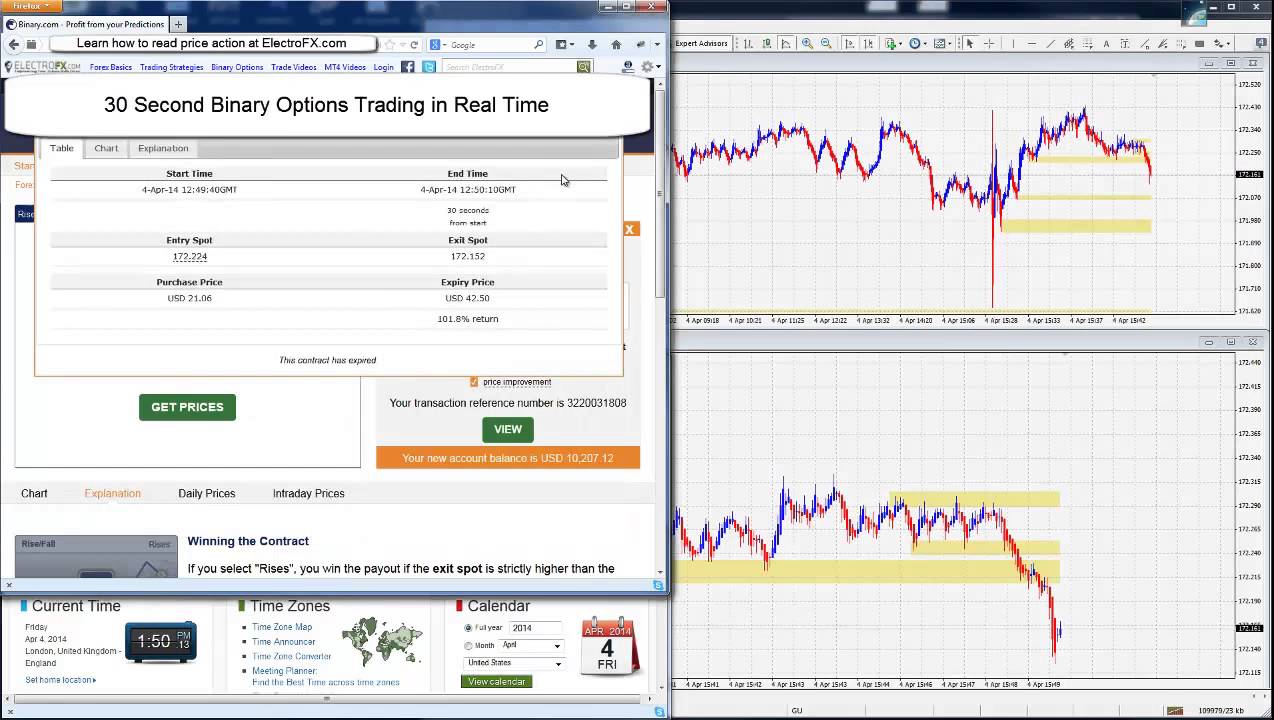The image size is (1274, 720).
Task: Toggle the price improvement checkbox
Action: (474, 382)
